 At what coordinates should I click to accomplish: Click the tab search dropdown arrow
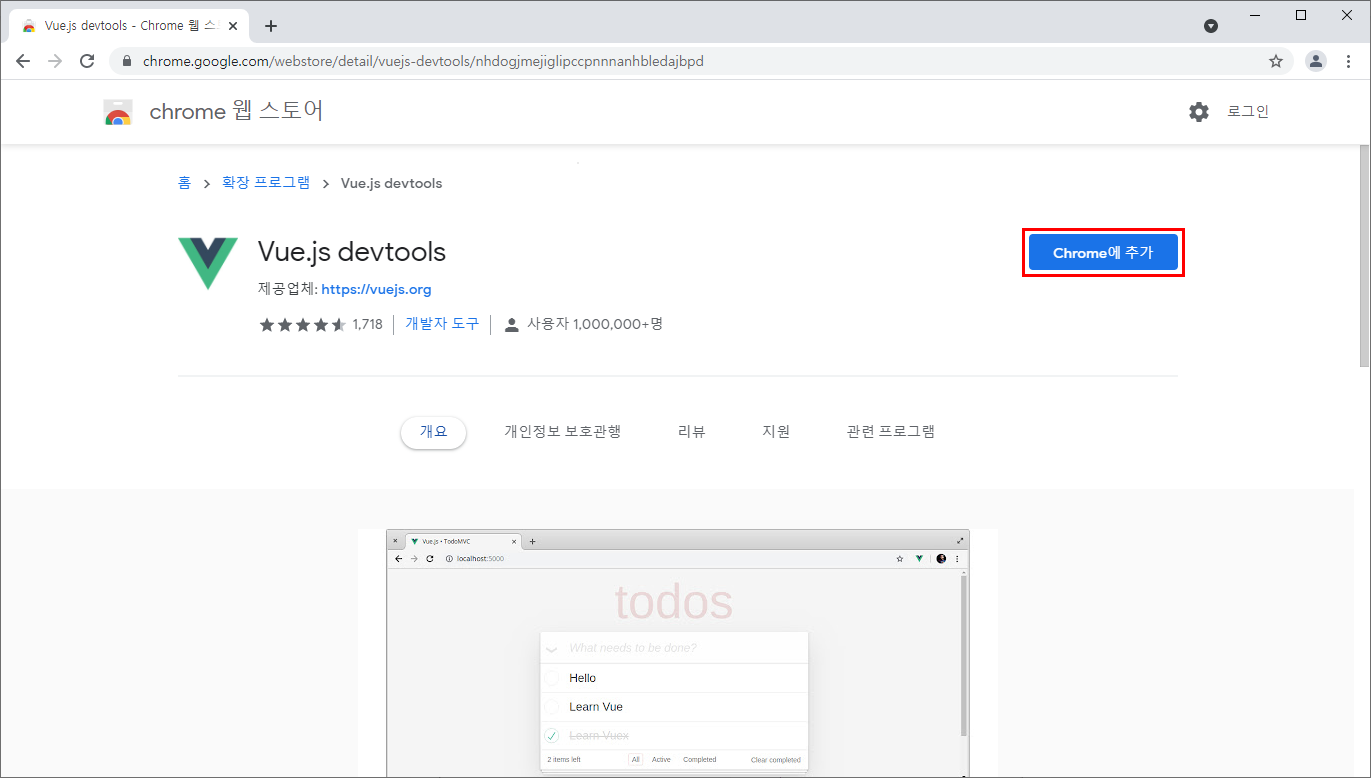point(1211,26)
